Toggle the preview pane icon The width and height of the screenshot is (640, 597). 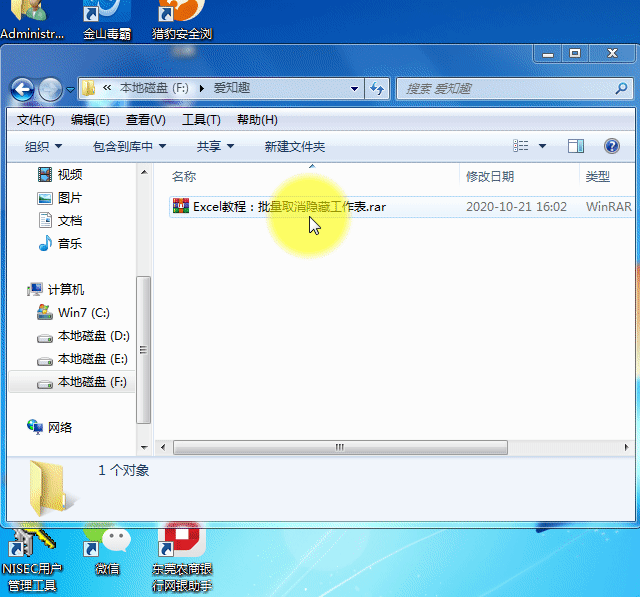(576, 146)
